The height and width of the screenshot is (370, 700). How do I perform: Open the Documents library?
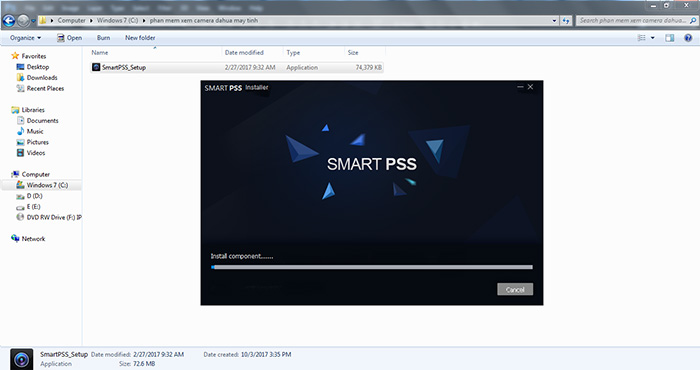pyautogui.click(x=42, y=121)
